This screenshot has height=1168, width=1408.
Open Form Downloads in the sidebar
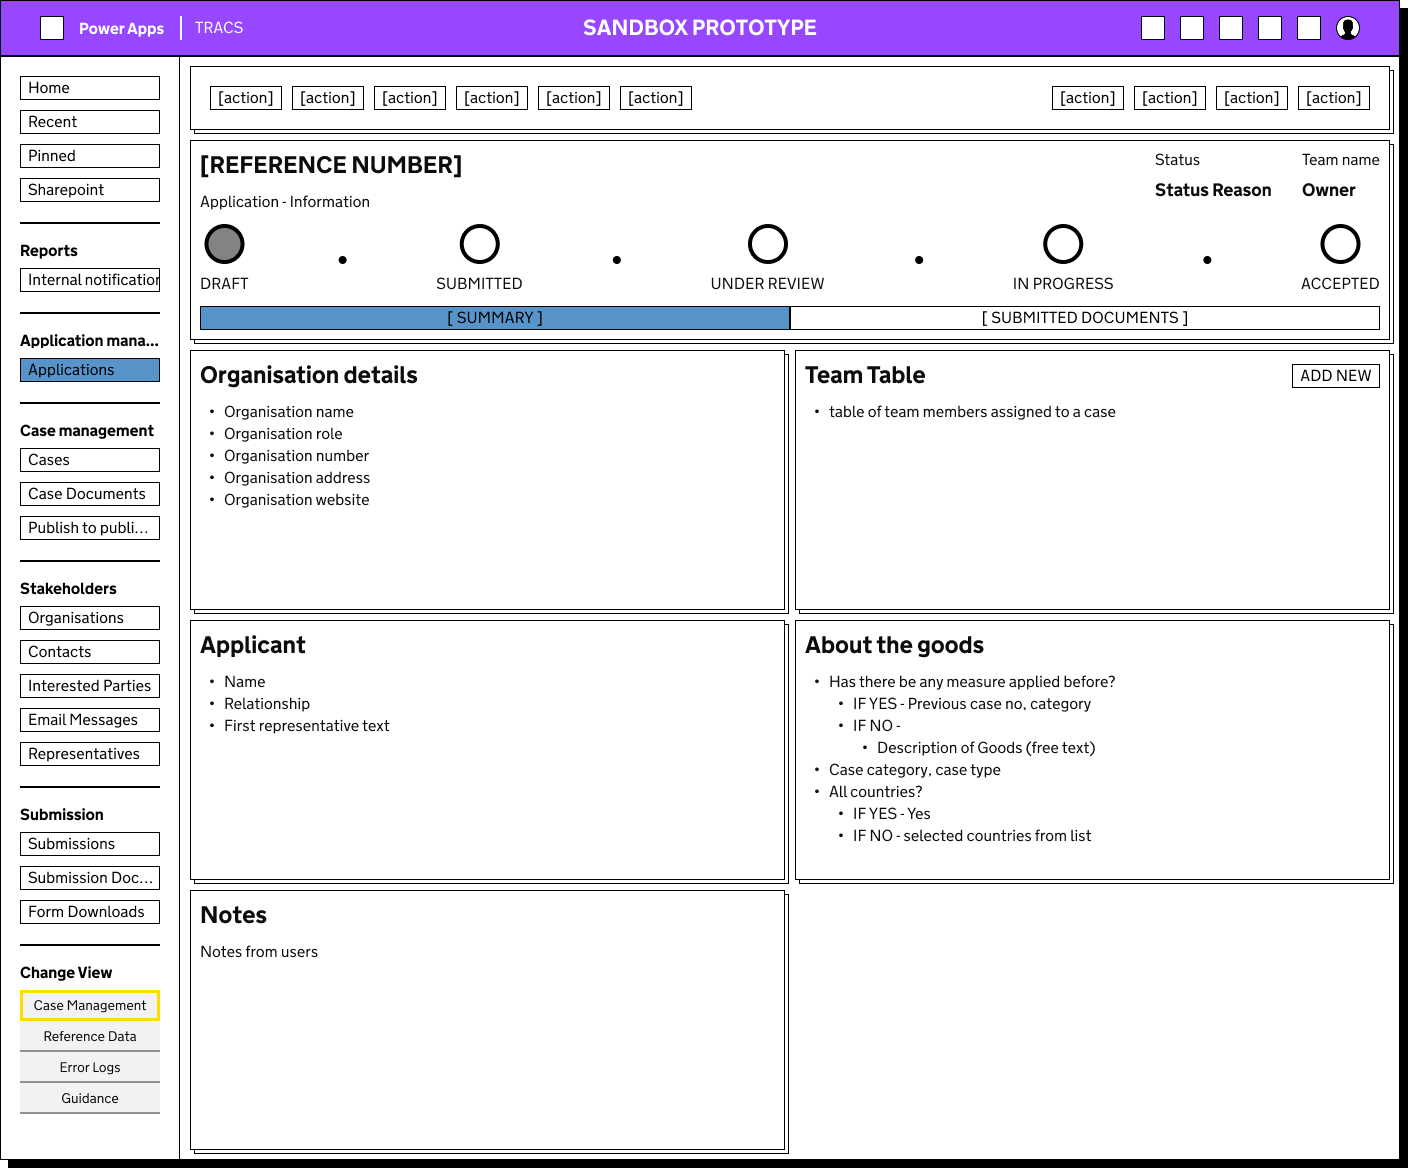click(90, 912)
